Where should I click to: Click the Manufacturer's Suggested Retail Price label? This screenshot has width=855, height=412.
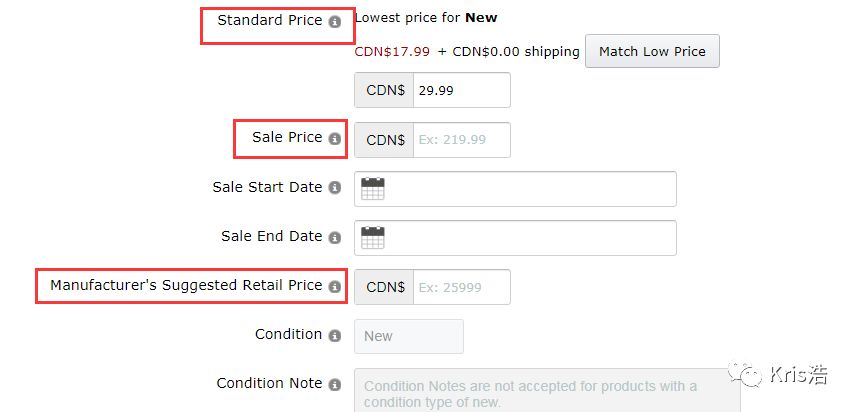(x=186, y=286)
